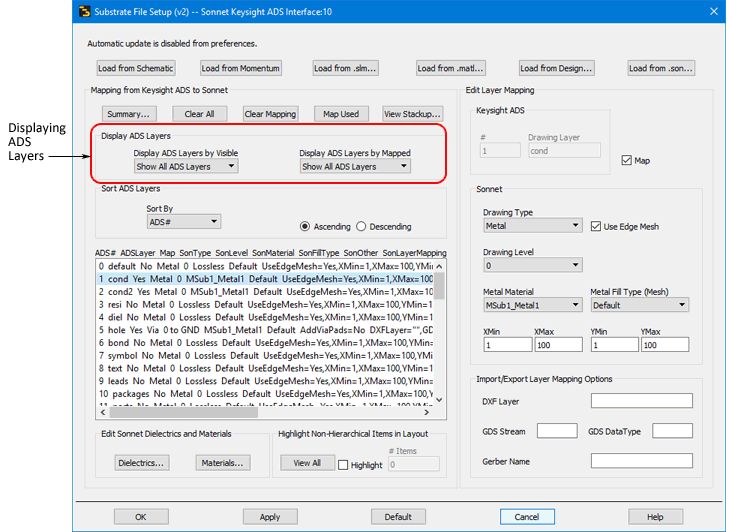The width and height of the screenshot is (729, 532).
Task: Click the Clear Mapping button
Action: click(270, 114)
